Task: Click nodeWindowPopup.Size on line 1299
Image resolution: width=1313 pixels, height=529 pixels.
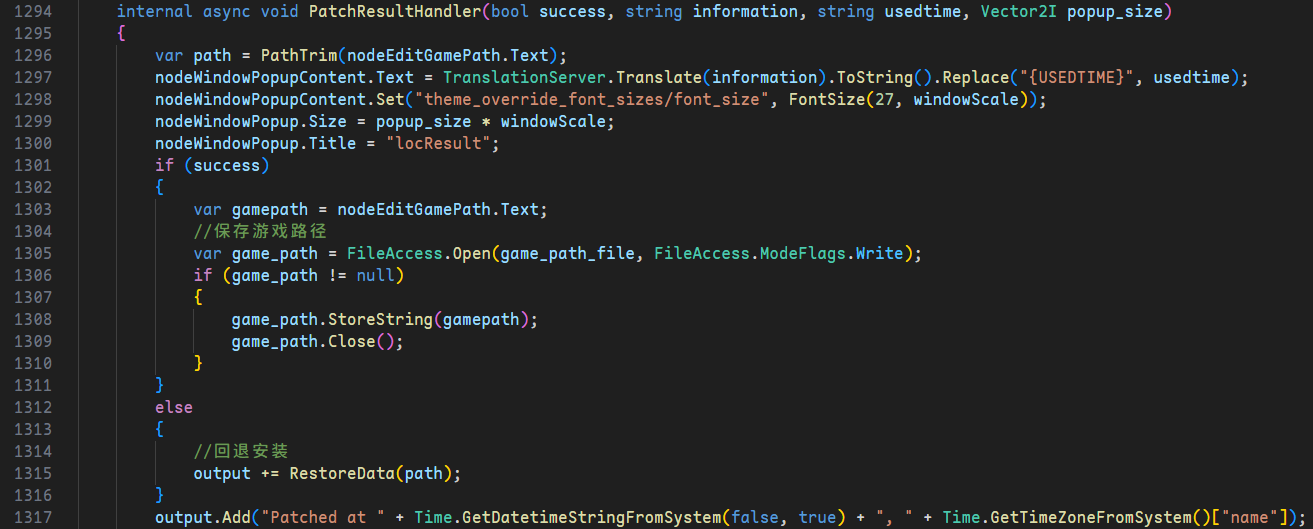Action: click(x=251, y=121)
